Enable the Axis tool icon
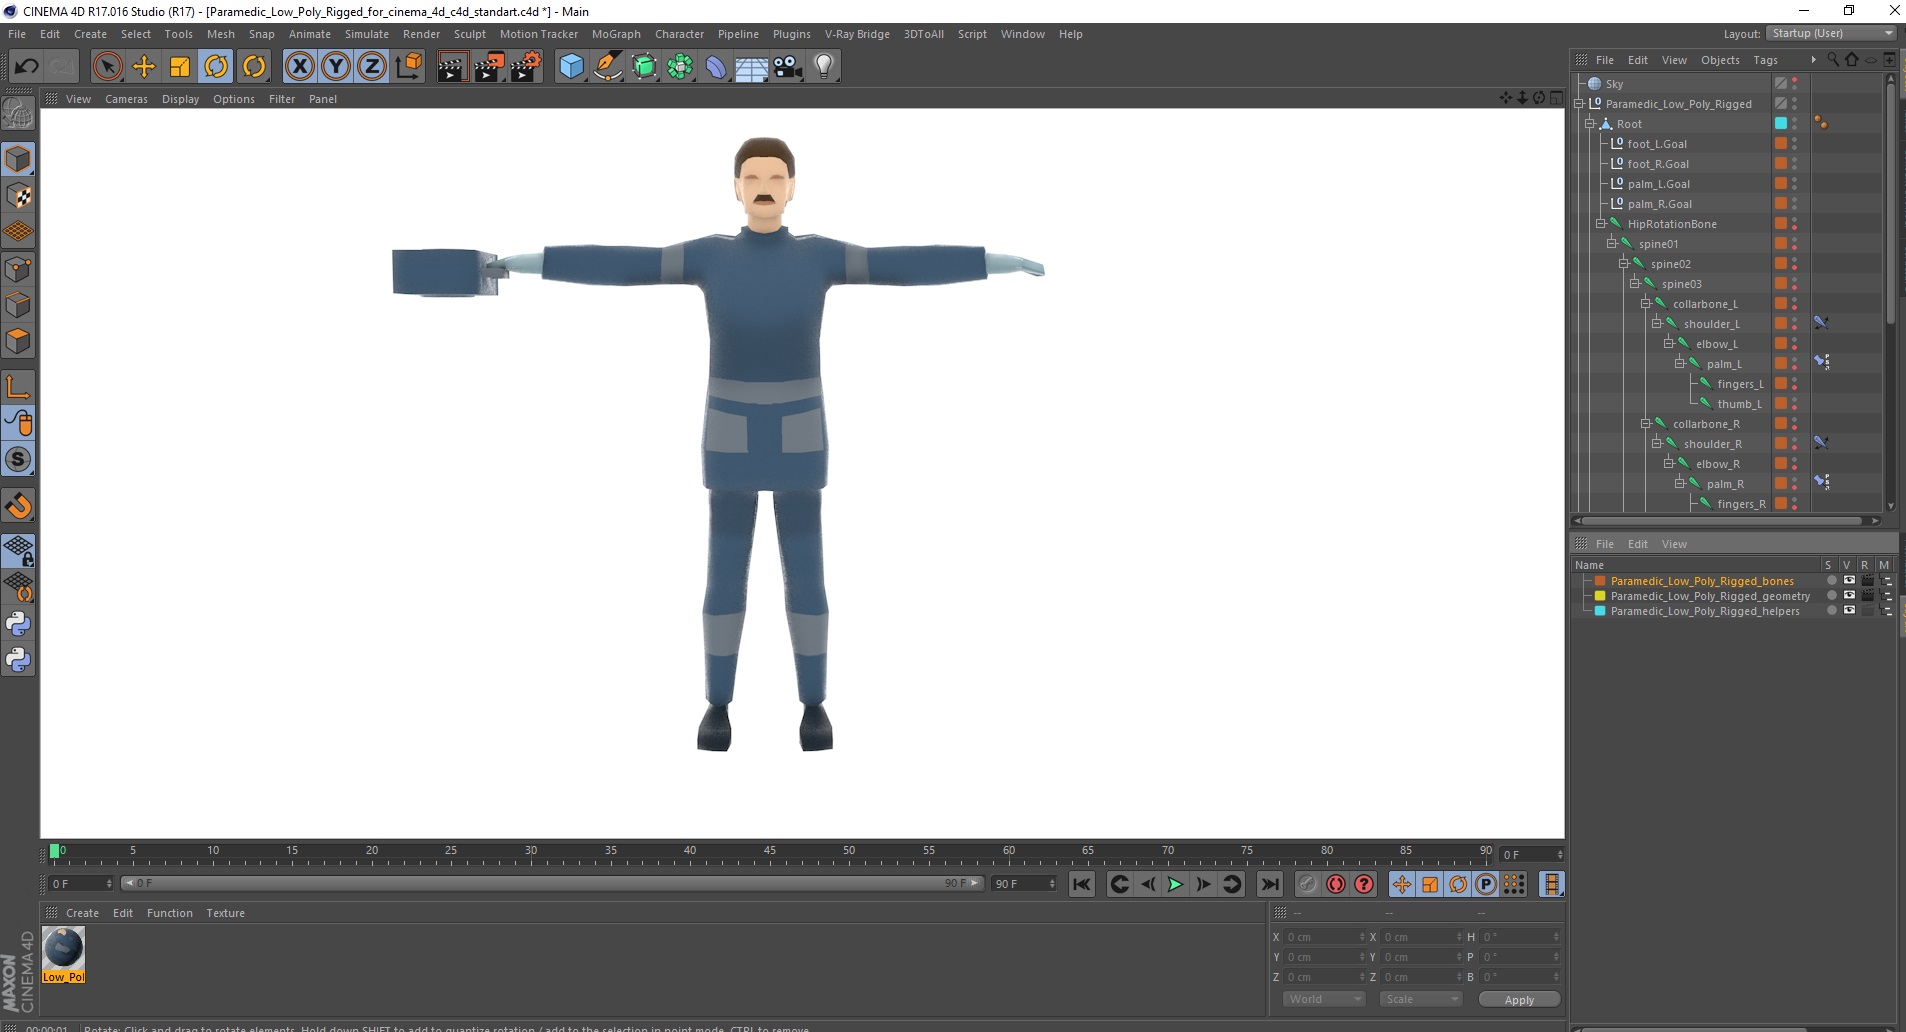The height and width of the screenshot is (1032, 1906). (x=18, y=386)
